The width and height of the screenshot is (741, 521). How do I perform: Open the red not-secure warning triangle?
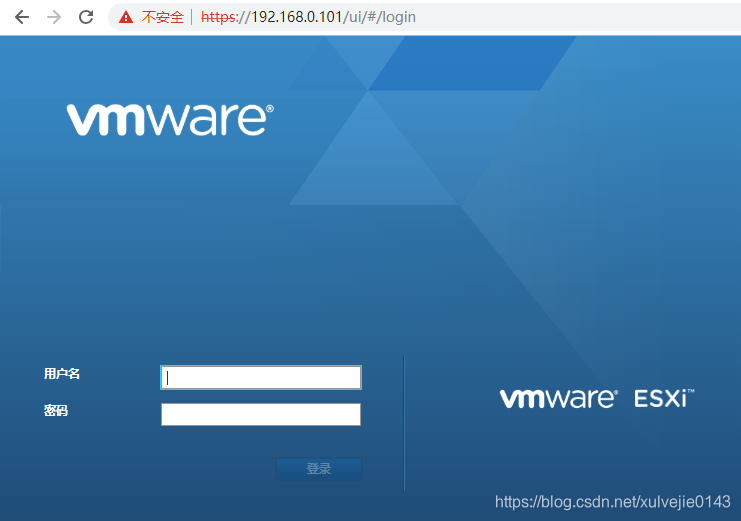coord(126,17)
